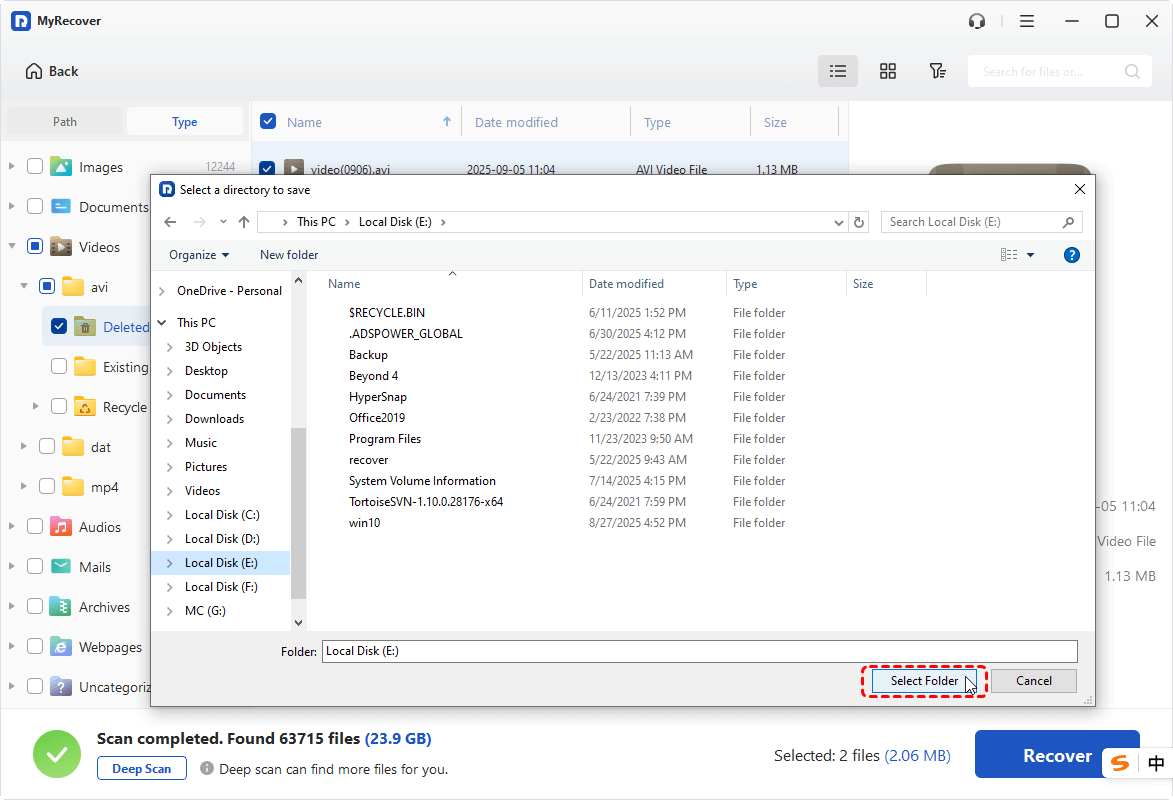This screenshot has width=1173, height=800.
Task: Click the sort arrow in Name column
Action: click(447, 121)
